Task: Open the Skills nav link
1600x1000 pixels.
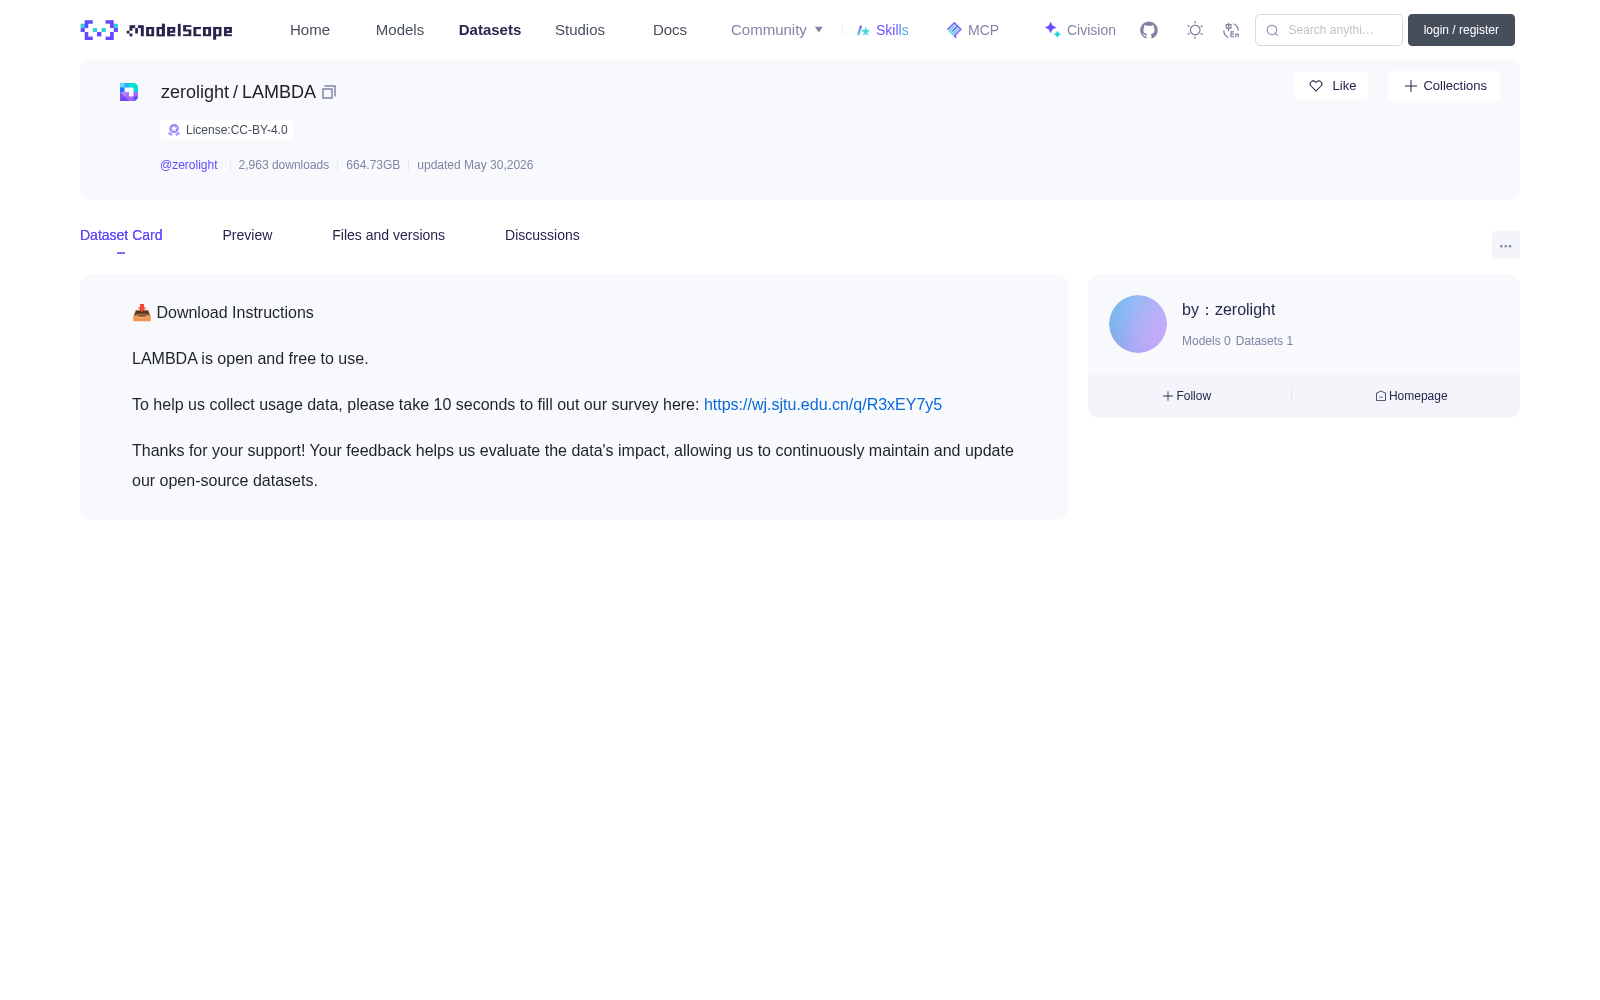Action: [x=883, y=30]
